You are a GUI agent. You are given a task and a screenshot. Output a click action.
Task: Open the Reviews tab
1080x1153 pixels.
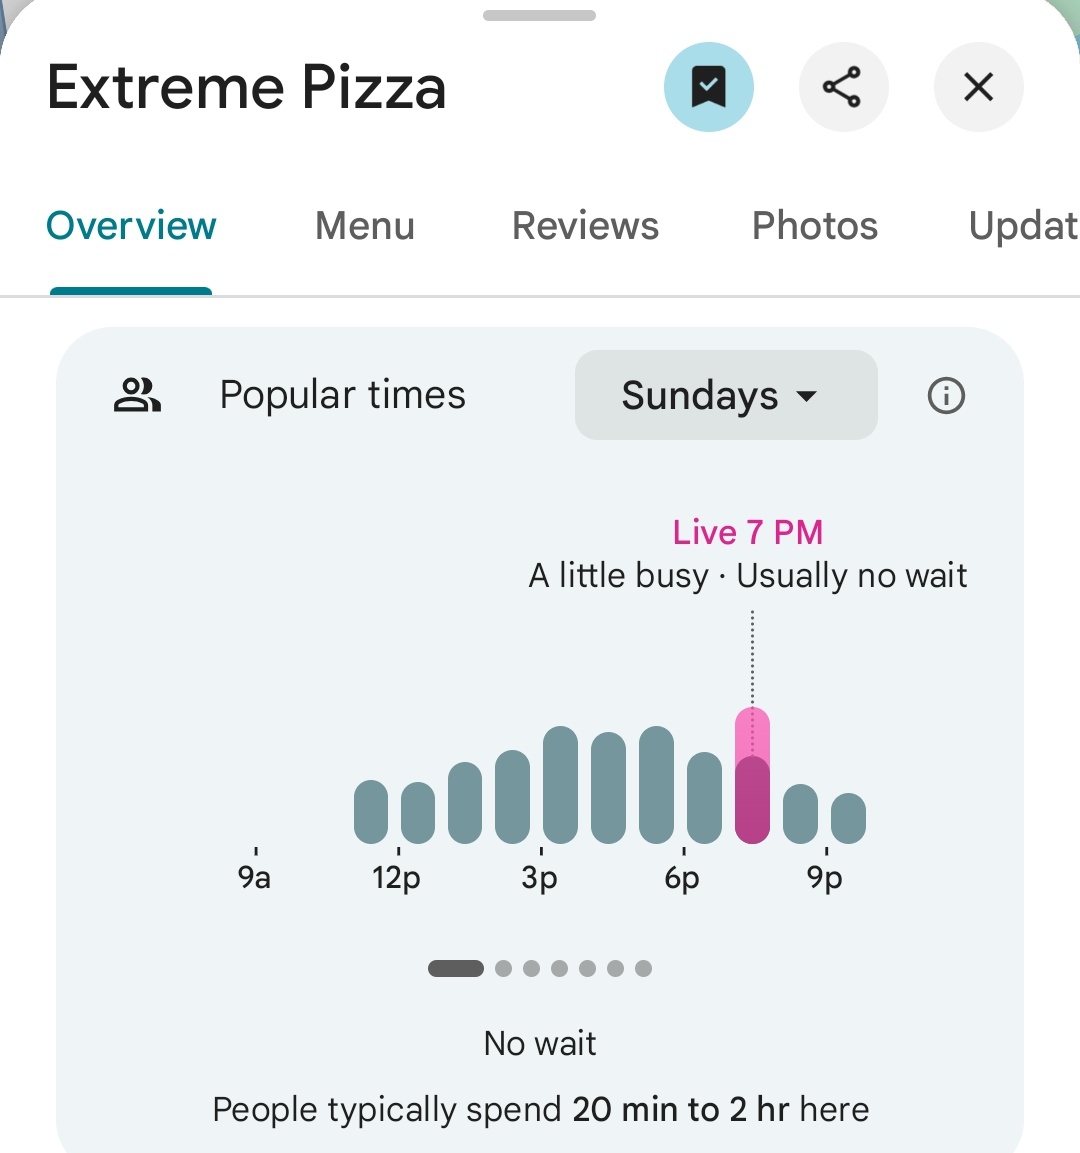[585, 226]
